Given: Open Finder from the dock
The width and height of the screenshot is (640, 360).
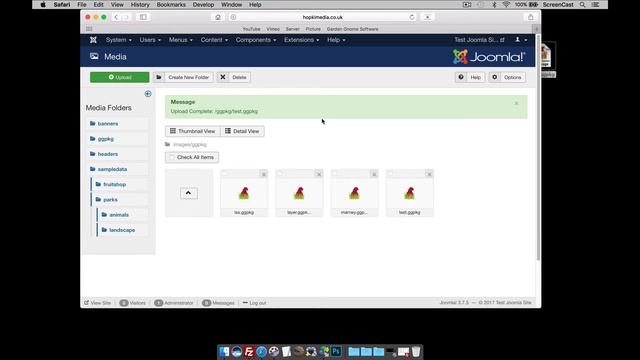Looking at the screenshot, I should 224,351.
